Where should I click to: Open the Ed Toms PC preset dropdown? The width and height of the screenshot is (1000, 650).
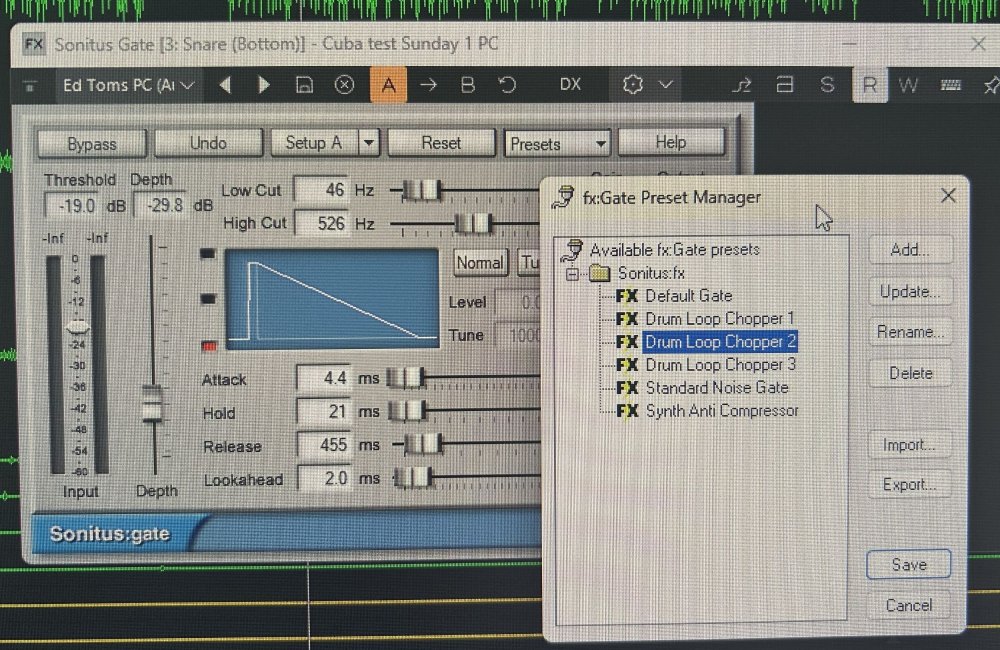tap(128, 85)
